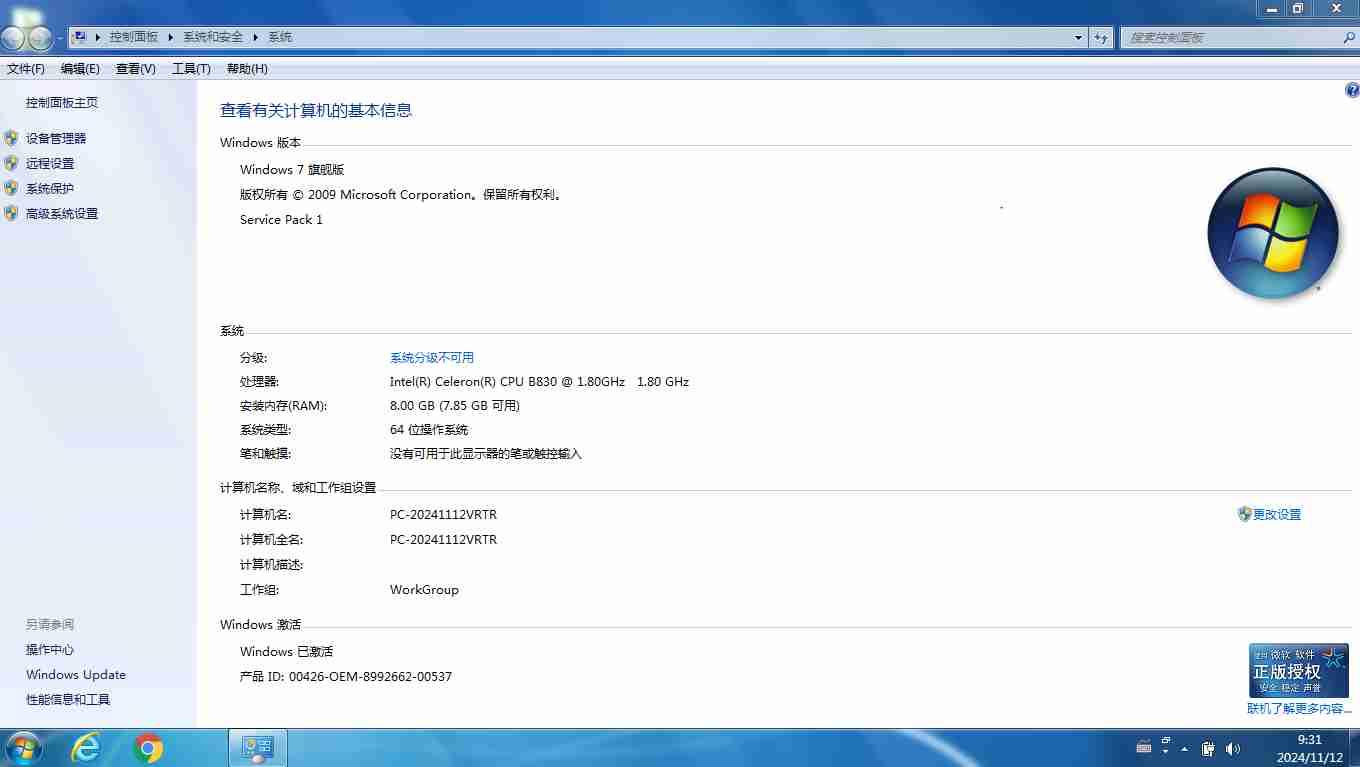Click the refresh icon beside the address bar

click(x=1100, y=36)
